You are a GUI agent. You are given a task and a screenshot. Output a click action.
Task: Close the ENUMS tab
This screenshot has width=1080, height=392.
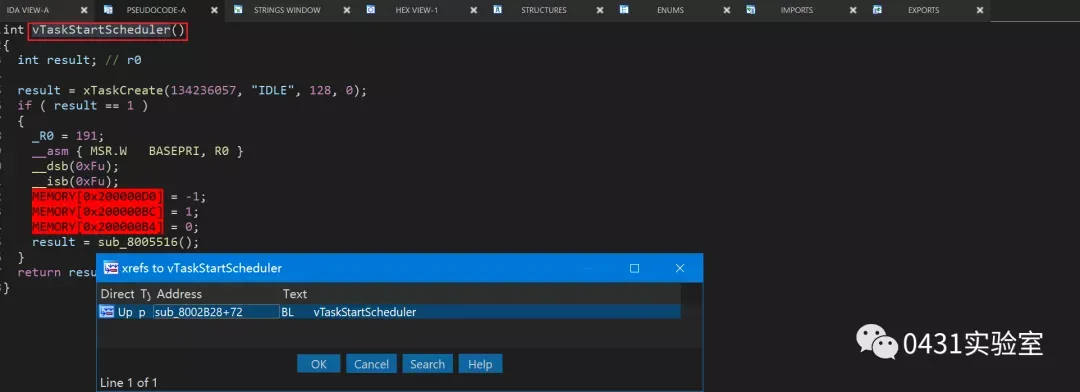point(727,10)
